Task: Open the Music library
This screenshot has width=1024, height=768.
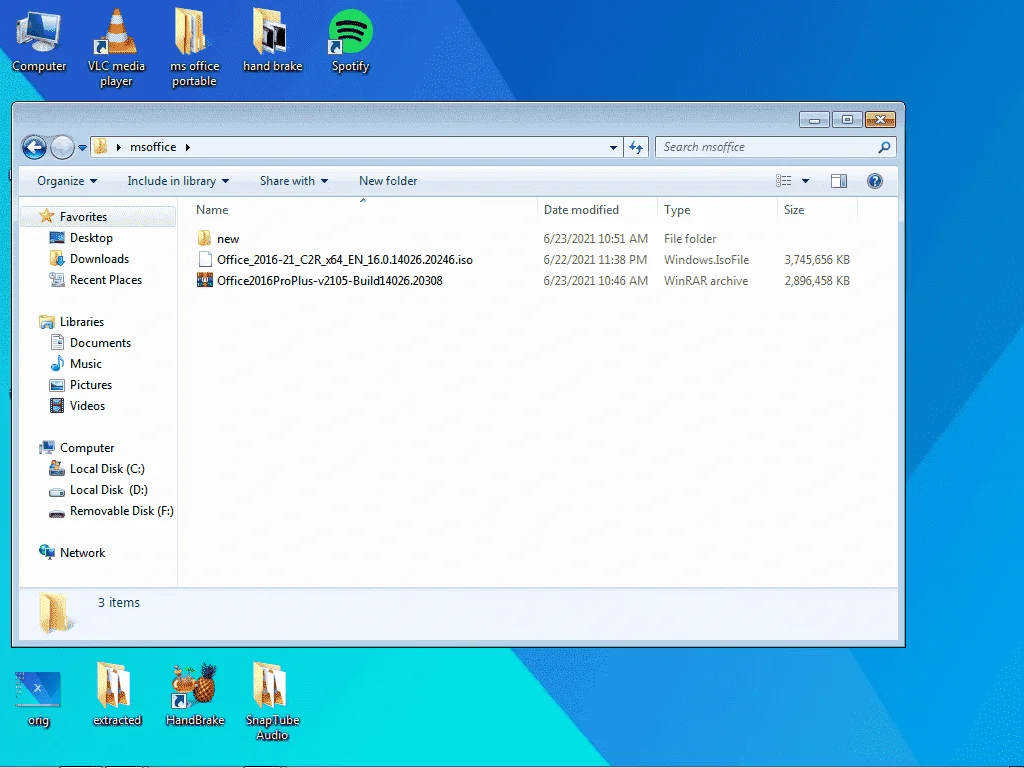Action: click(86, 364)
